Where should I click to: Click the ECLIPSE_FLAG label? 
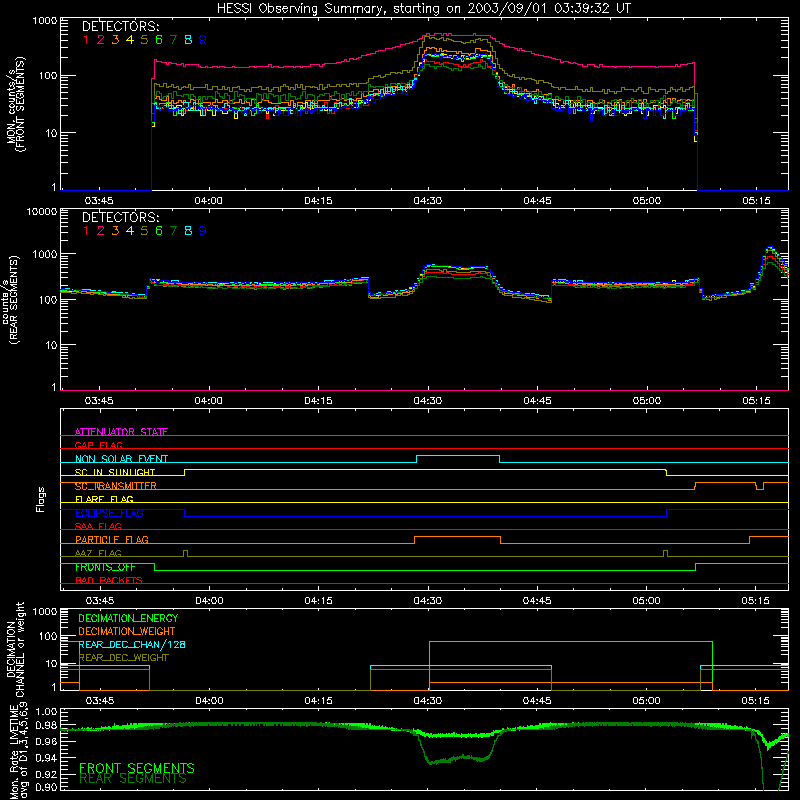109,513
